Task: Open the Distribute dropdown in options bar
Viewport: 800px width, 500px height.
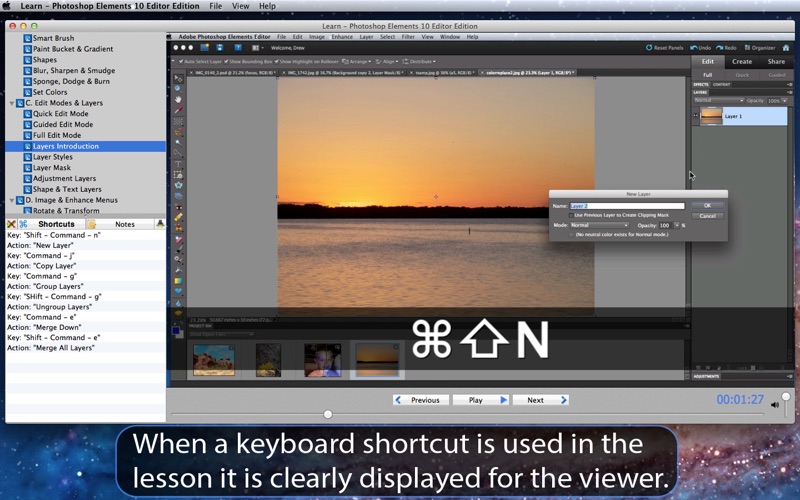Action: (x=419, y=61)
